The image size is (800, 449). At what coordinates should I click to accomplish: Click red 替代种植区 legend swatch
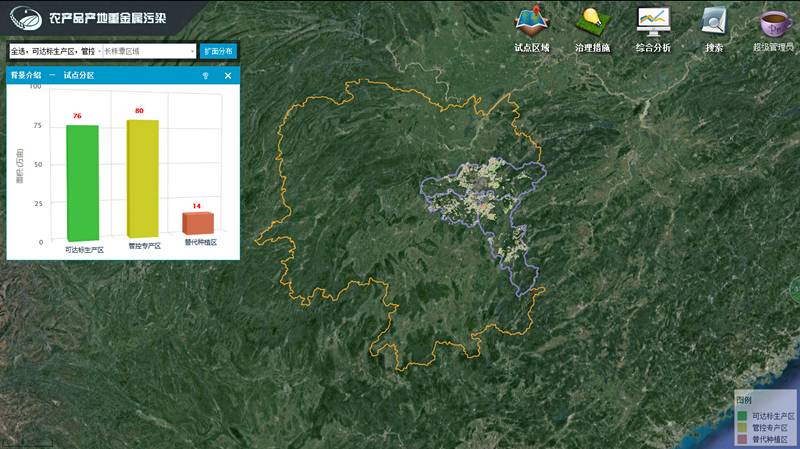(x=742, y=439)
